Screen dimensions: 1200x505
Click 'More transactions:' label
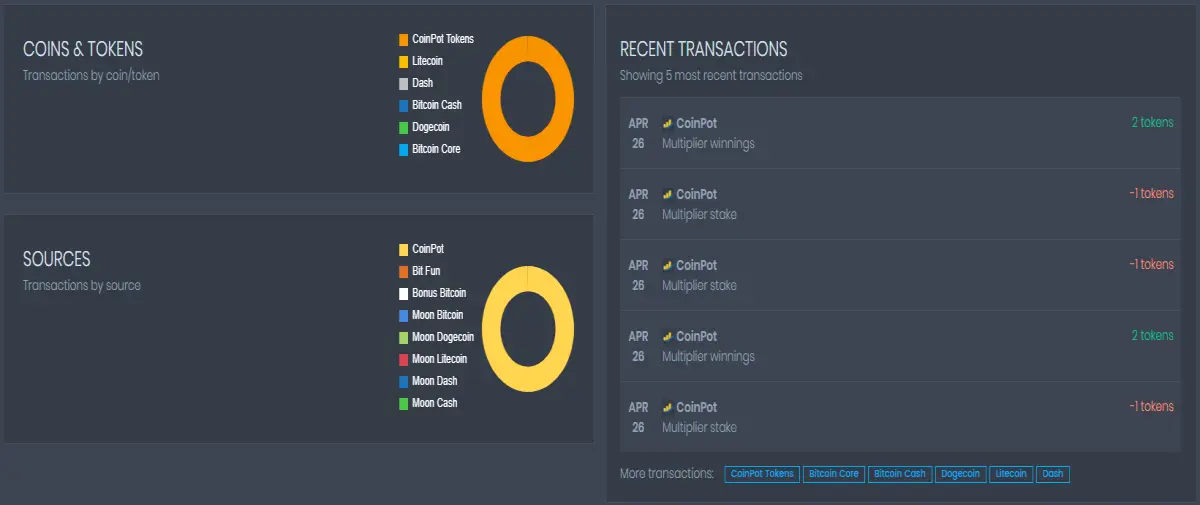coord(667,473)
